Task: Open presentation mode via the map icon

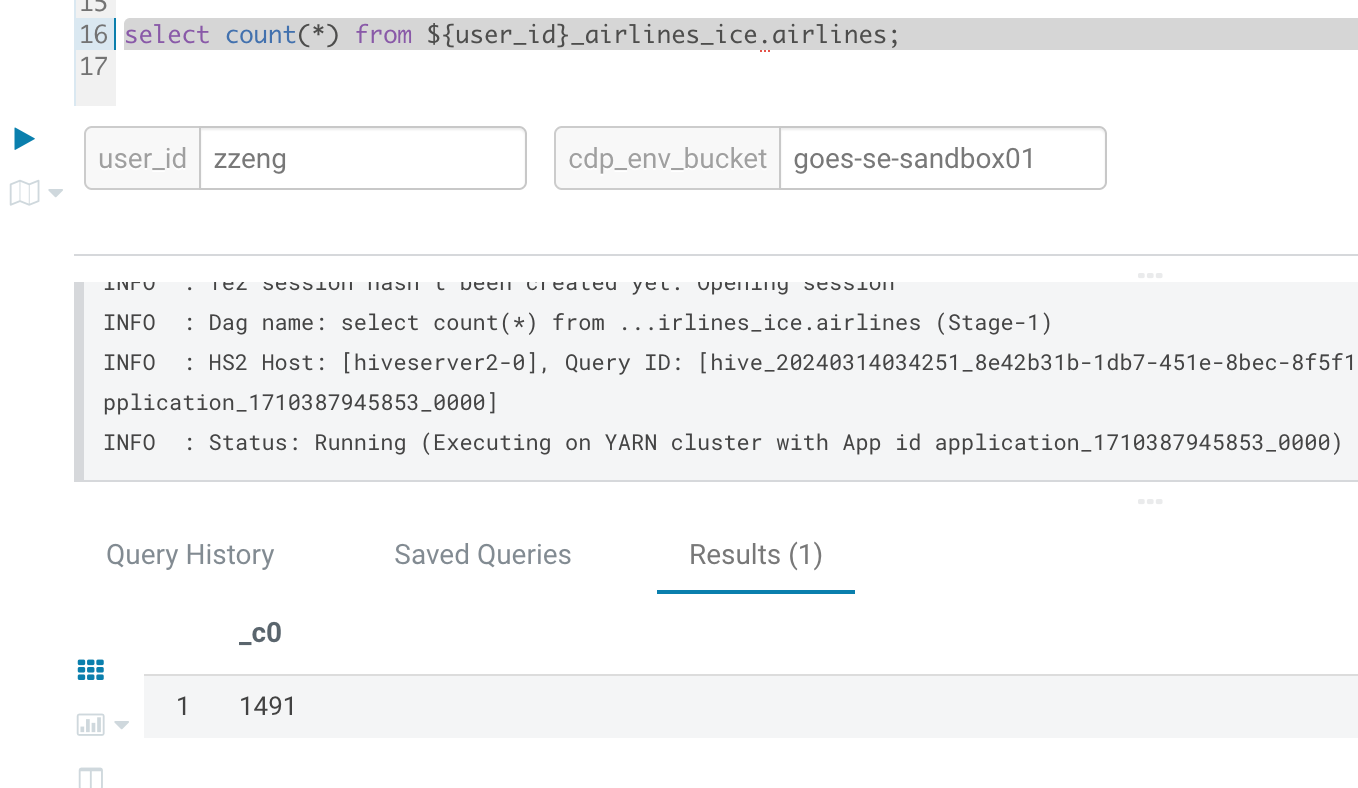Action: [22, 192]
